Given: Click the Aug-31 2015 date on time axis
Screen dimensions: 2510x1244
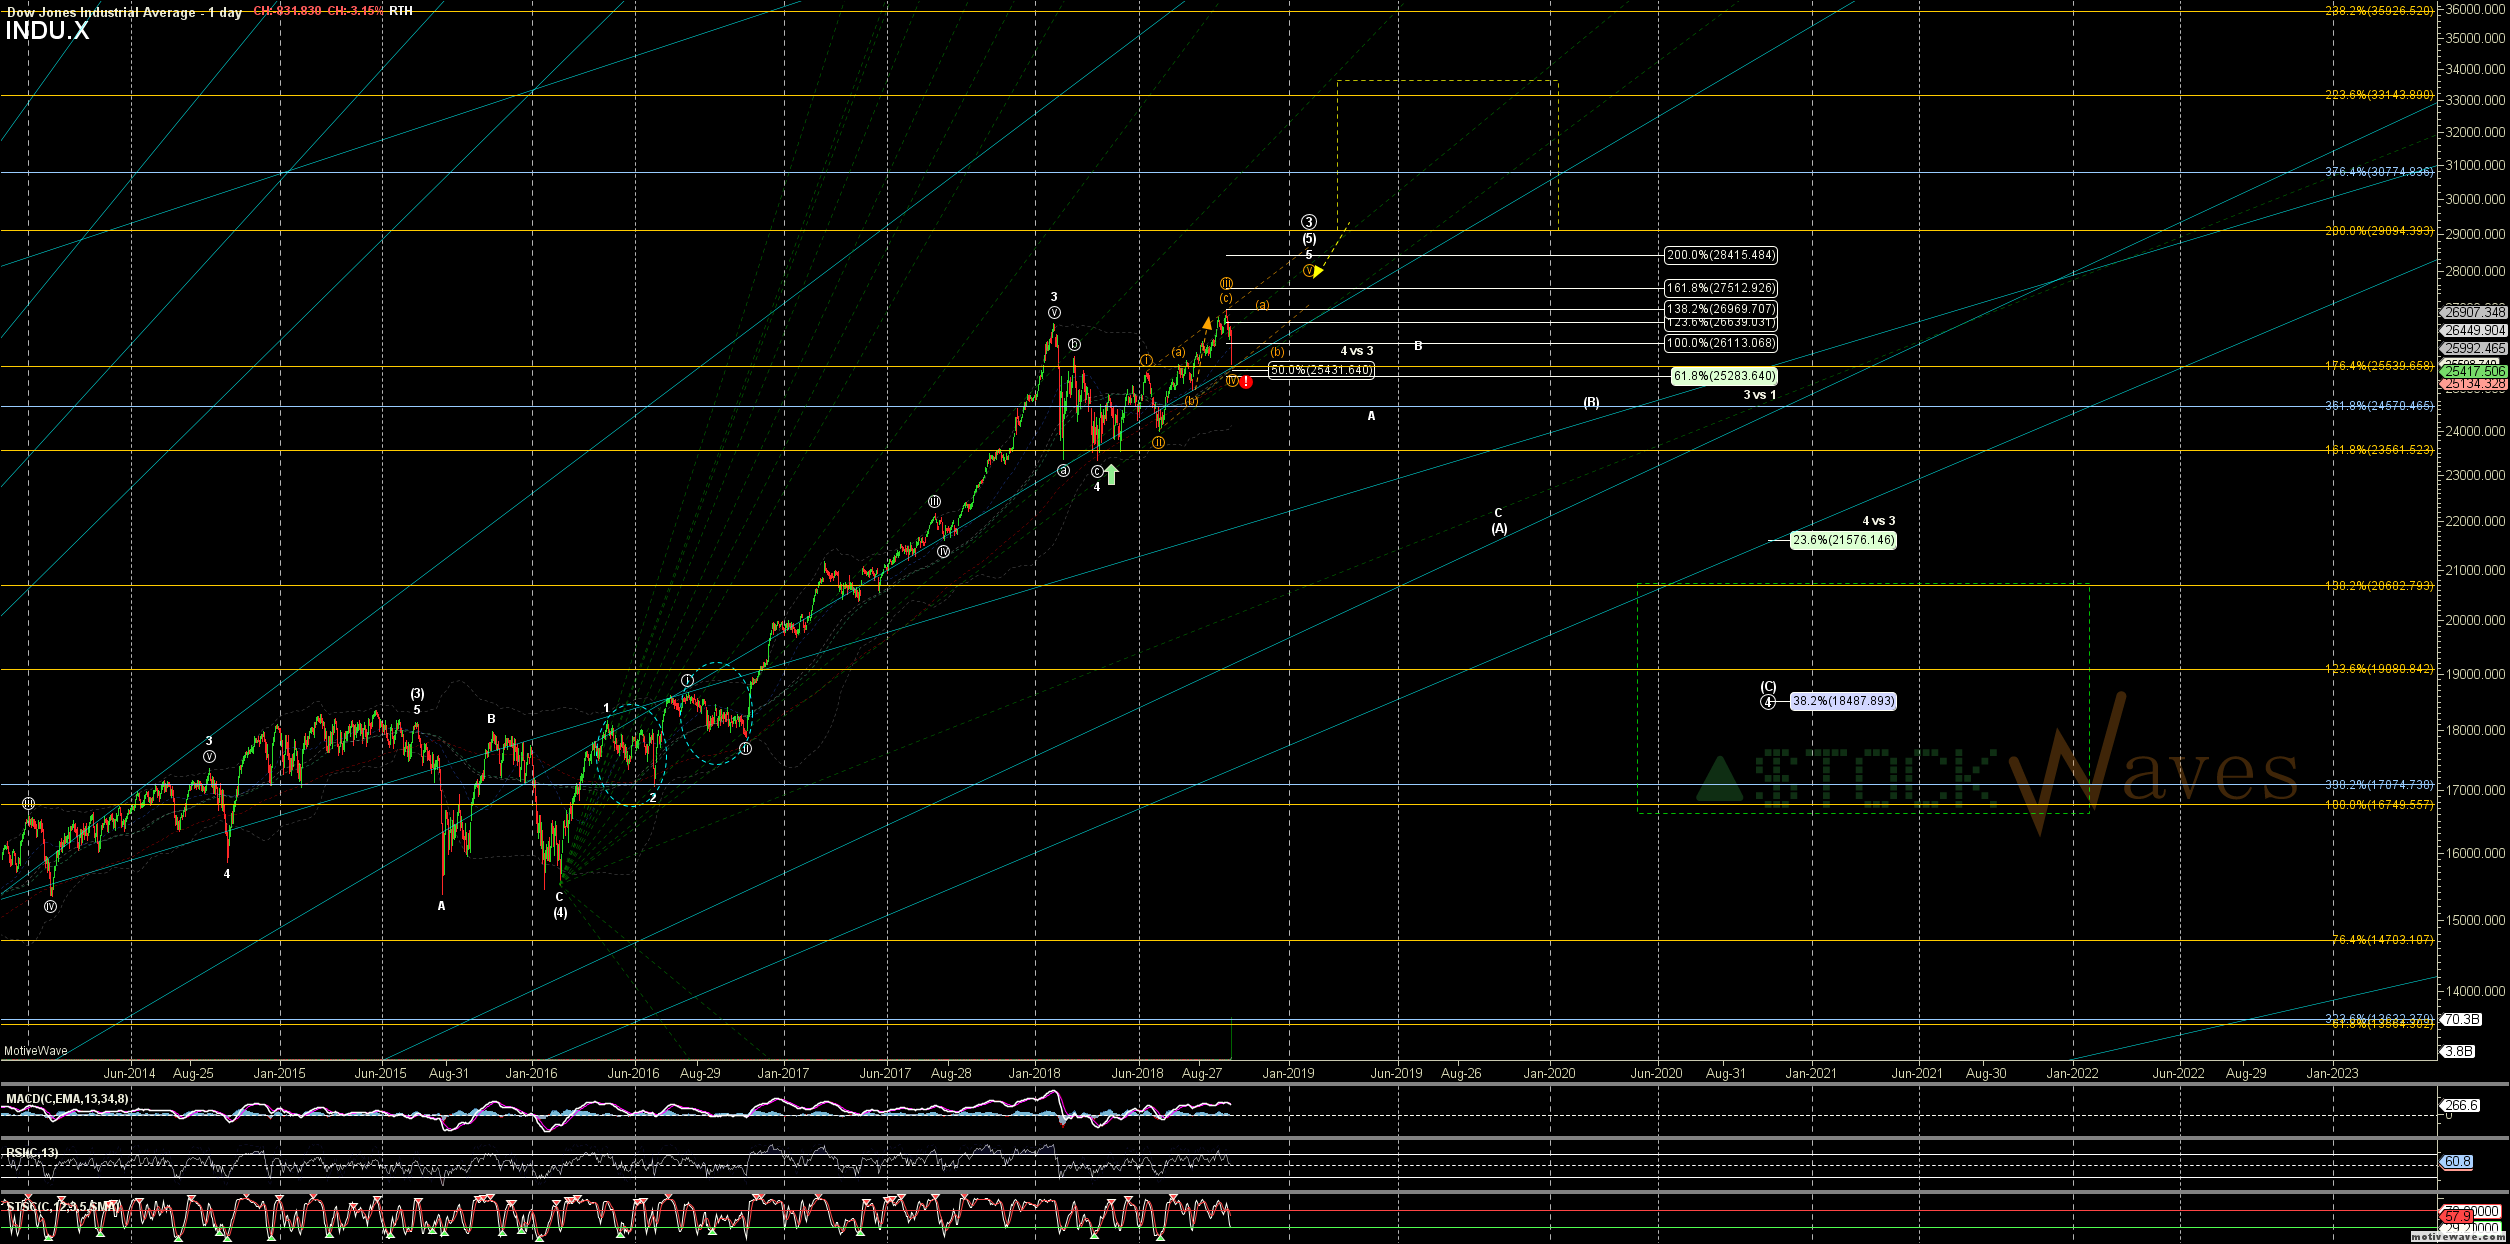Looking at the screenshot, I should click(449, 1074).
